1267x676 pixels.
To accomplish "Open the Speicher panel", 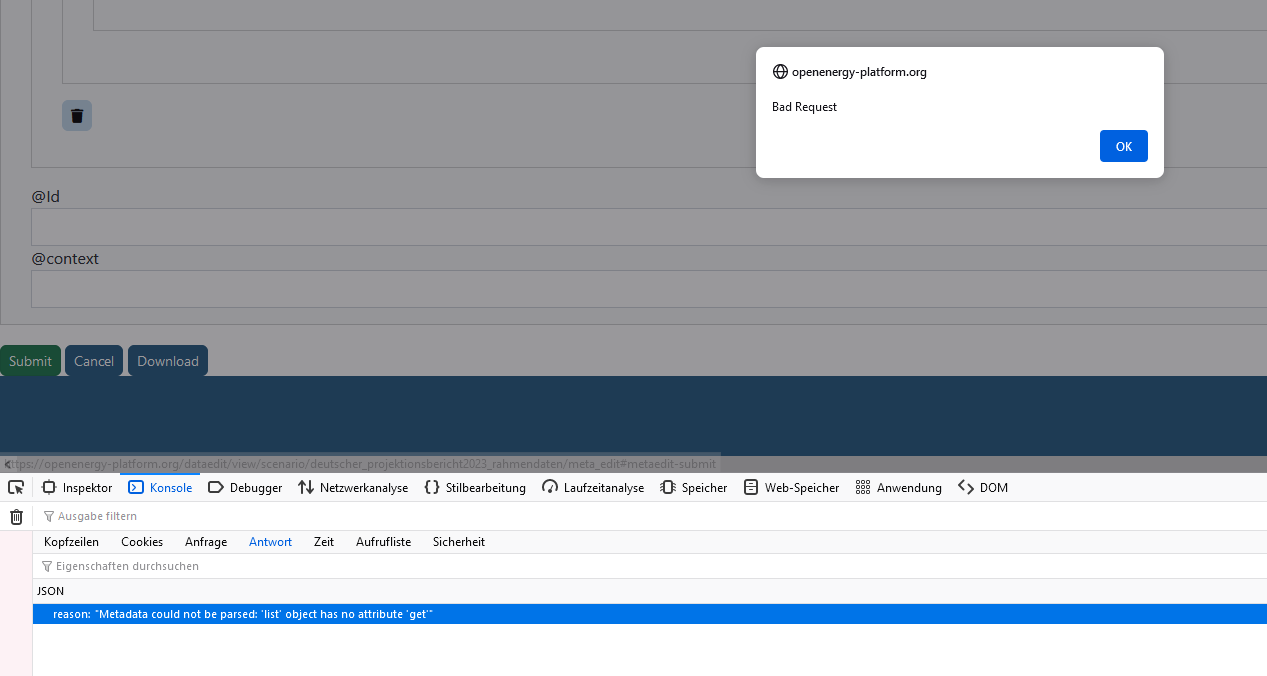I will [693, 487].
